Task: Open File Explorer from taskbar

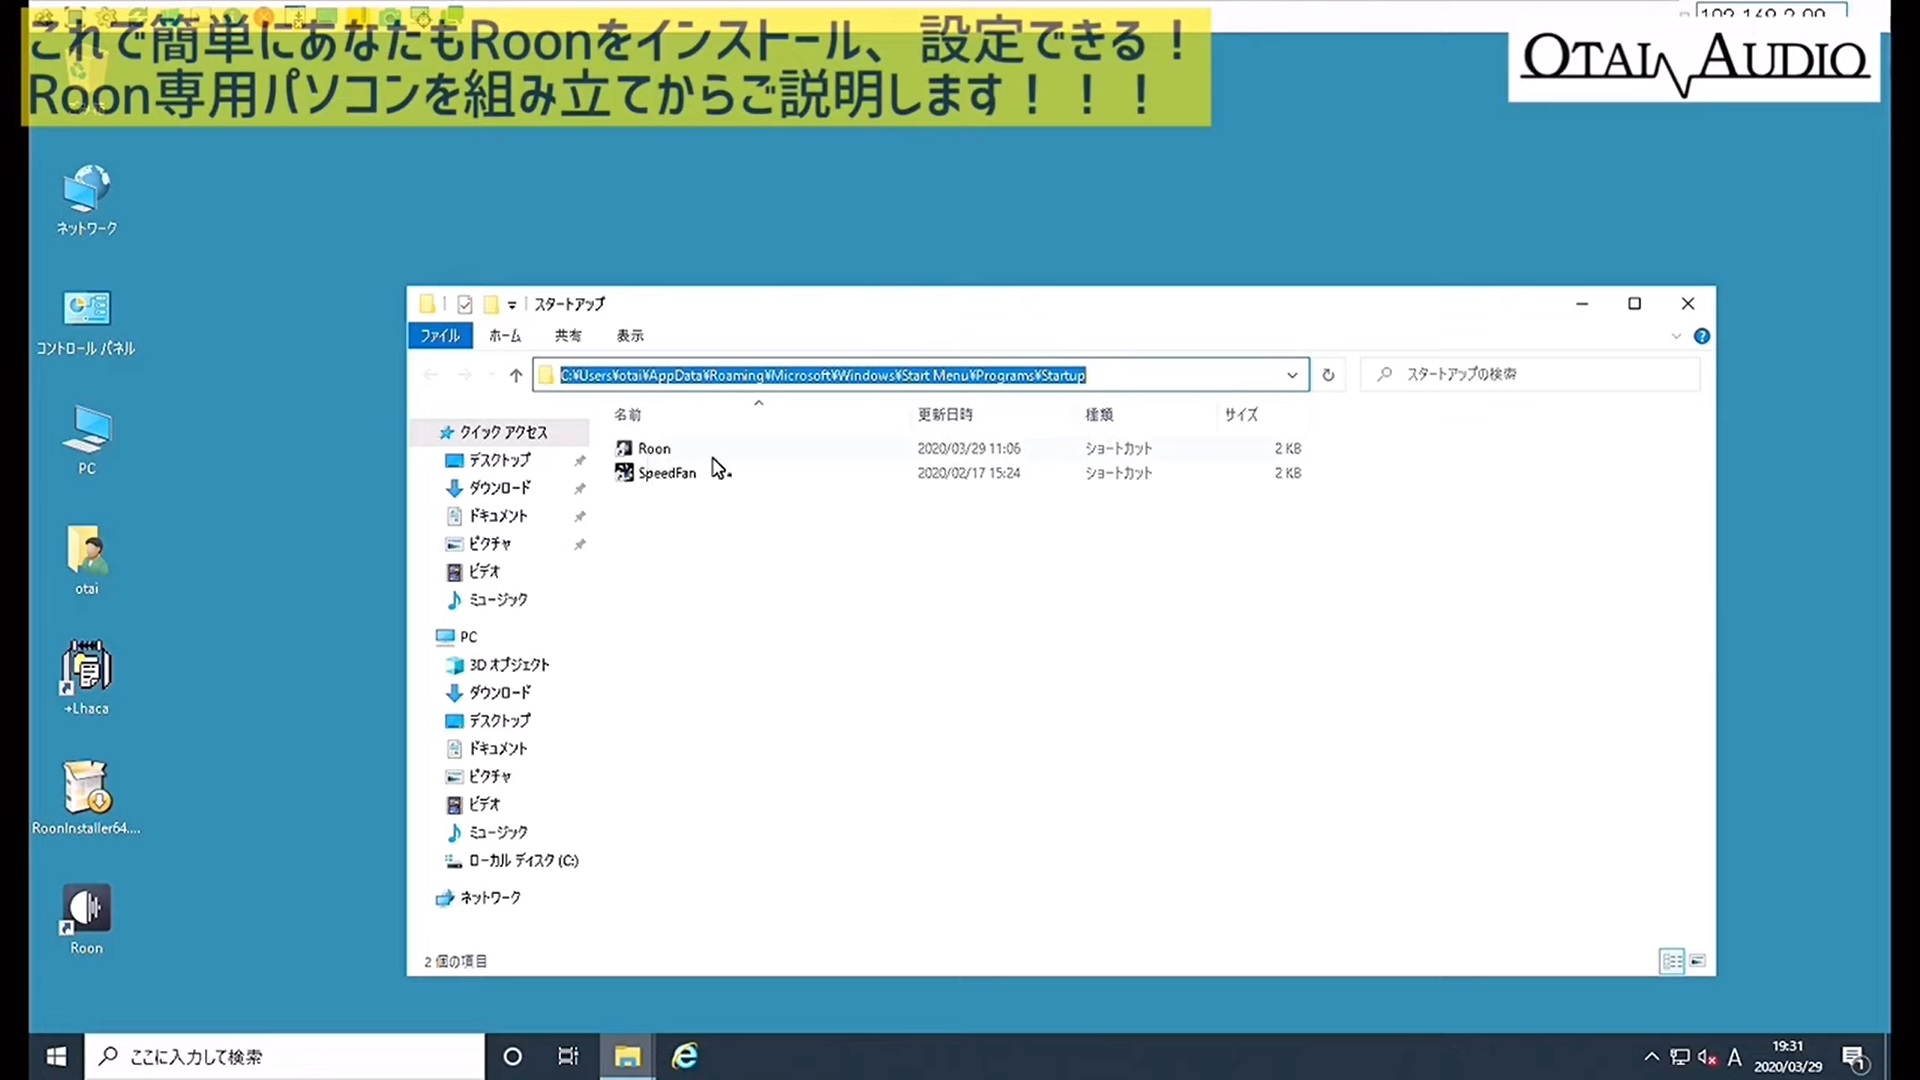Action: coord(627,1056)
